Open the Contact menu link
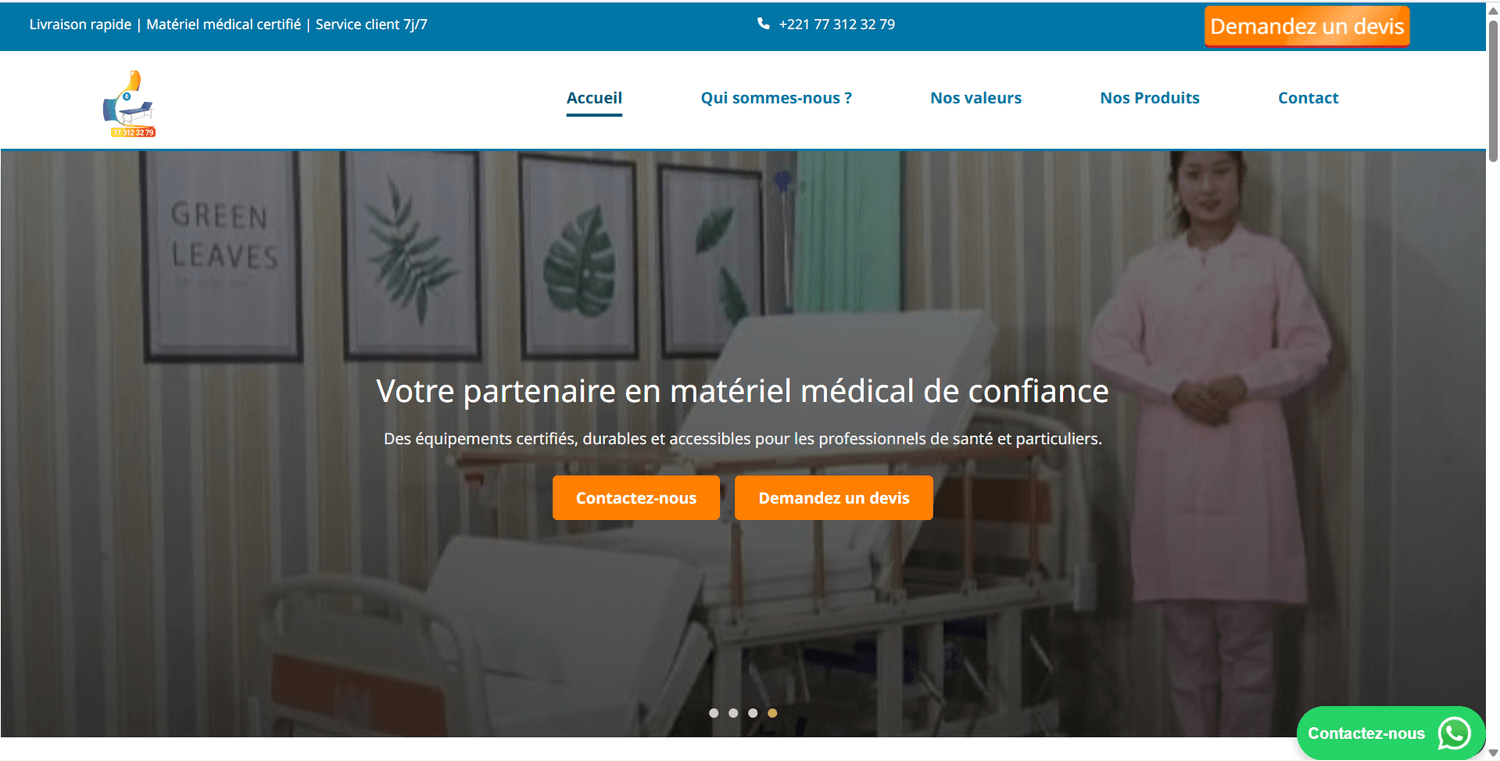This screenshot has width=1500, height=761. coord(1308,98)
